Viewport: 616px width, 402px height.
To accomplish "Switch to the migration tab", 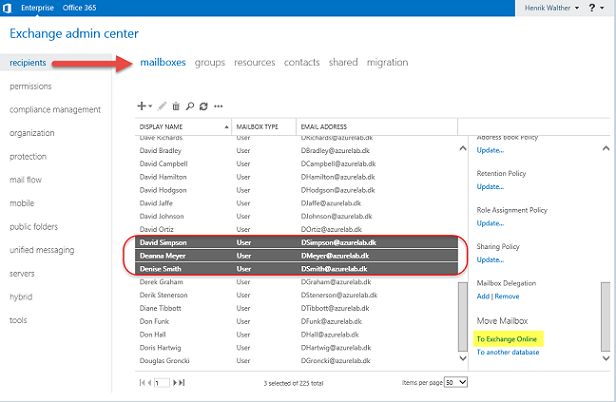I will (x=387, y=62).
